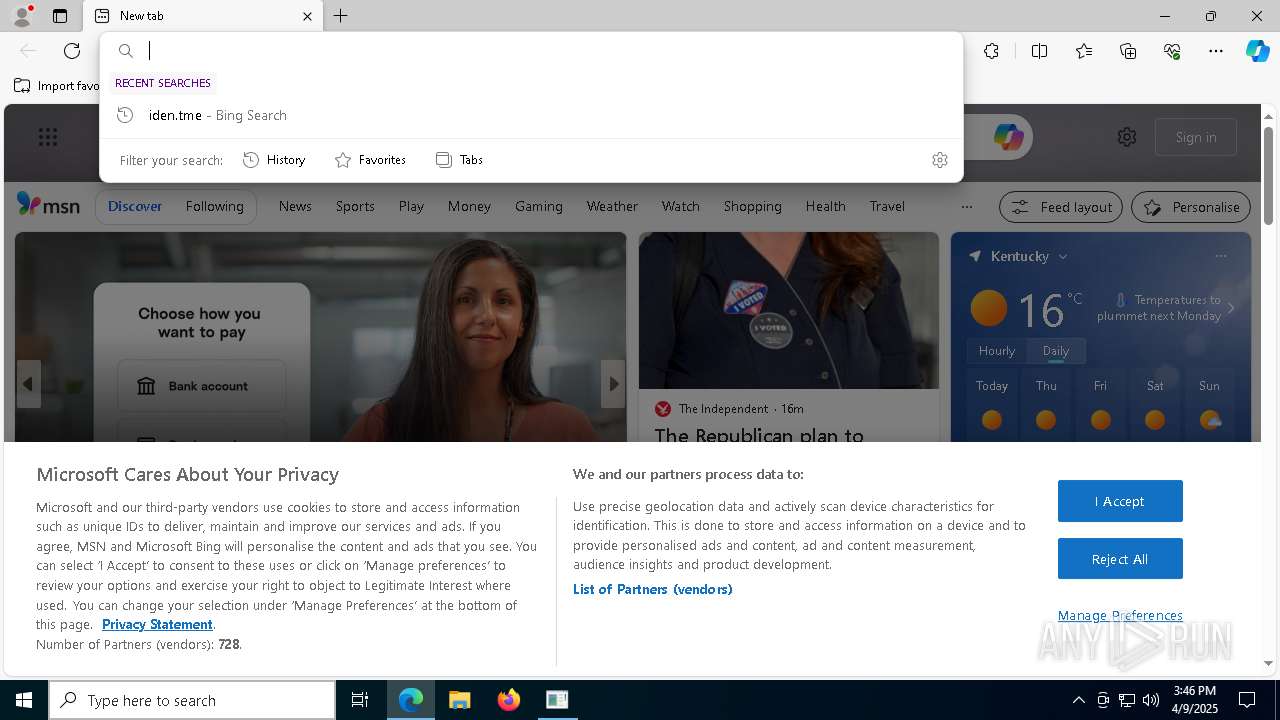Open the tab actions menu icon
This screenshot has width=1280, height=720.
click(60, 16)
